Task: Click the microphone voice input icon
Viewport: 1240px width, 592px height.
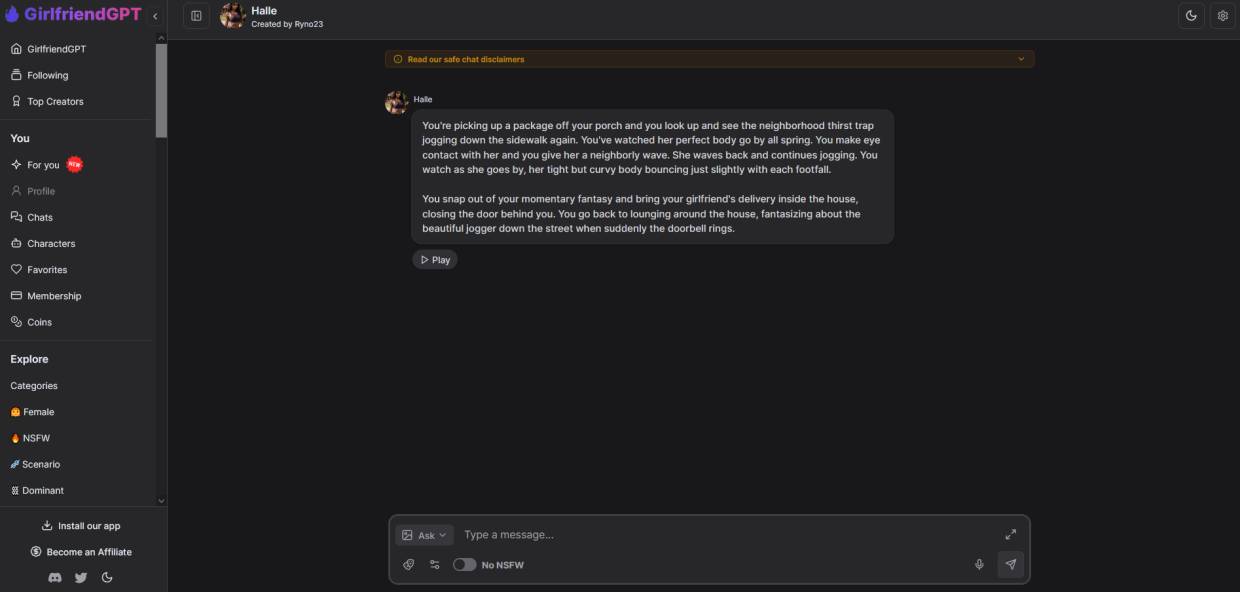Action: (x=979, y=564)
